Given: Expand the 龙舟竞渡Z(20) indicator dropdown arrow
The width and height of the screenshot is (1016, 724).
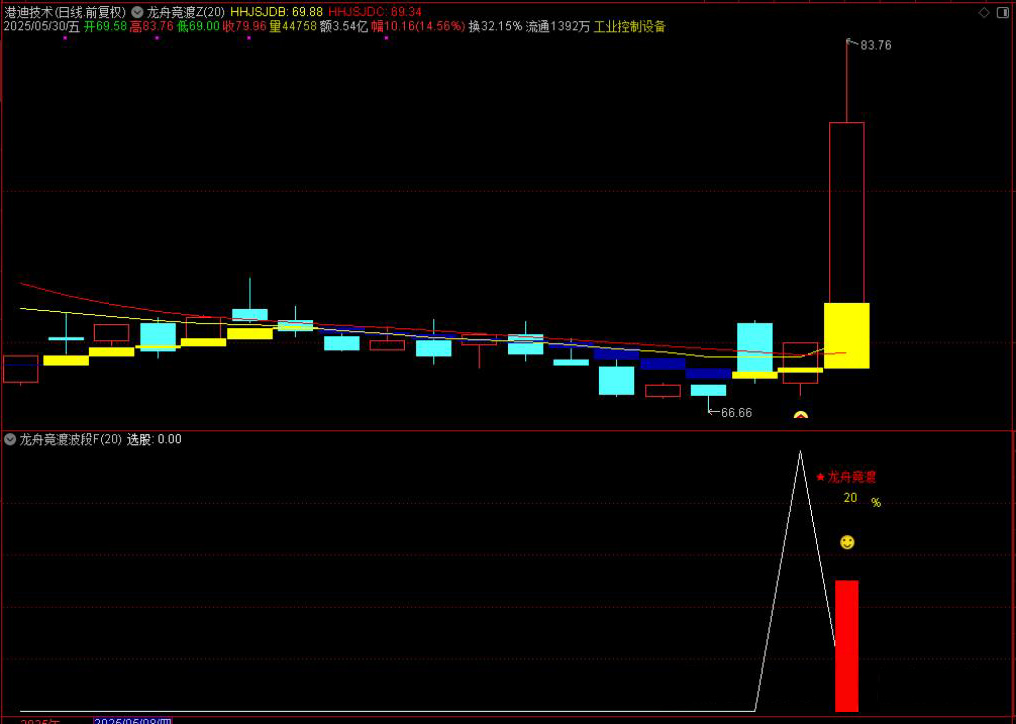Looking at the screenshot, I should coord(137,12).
